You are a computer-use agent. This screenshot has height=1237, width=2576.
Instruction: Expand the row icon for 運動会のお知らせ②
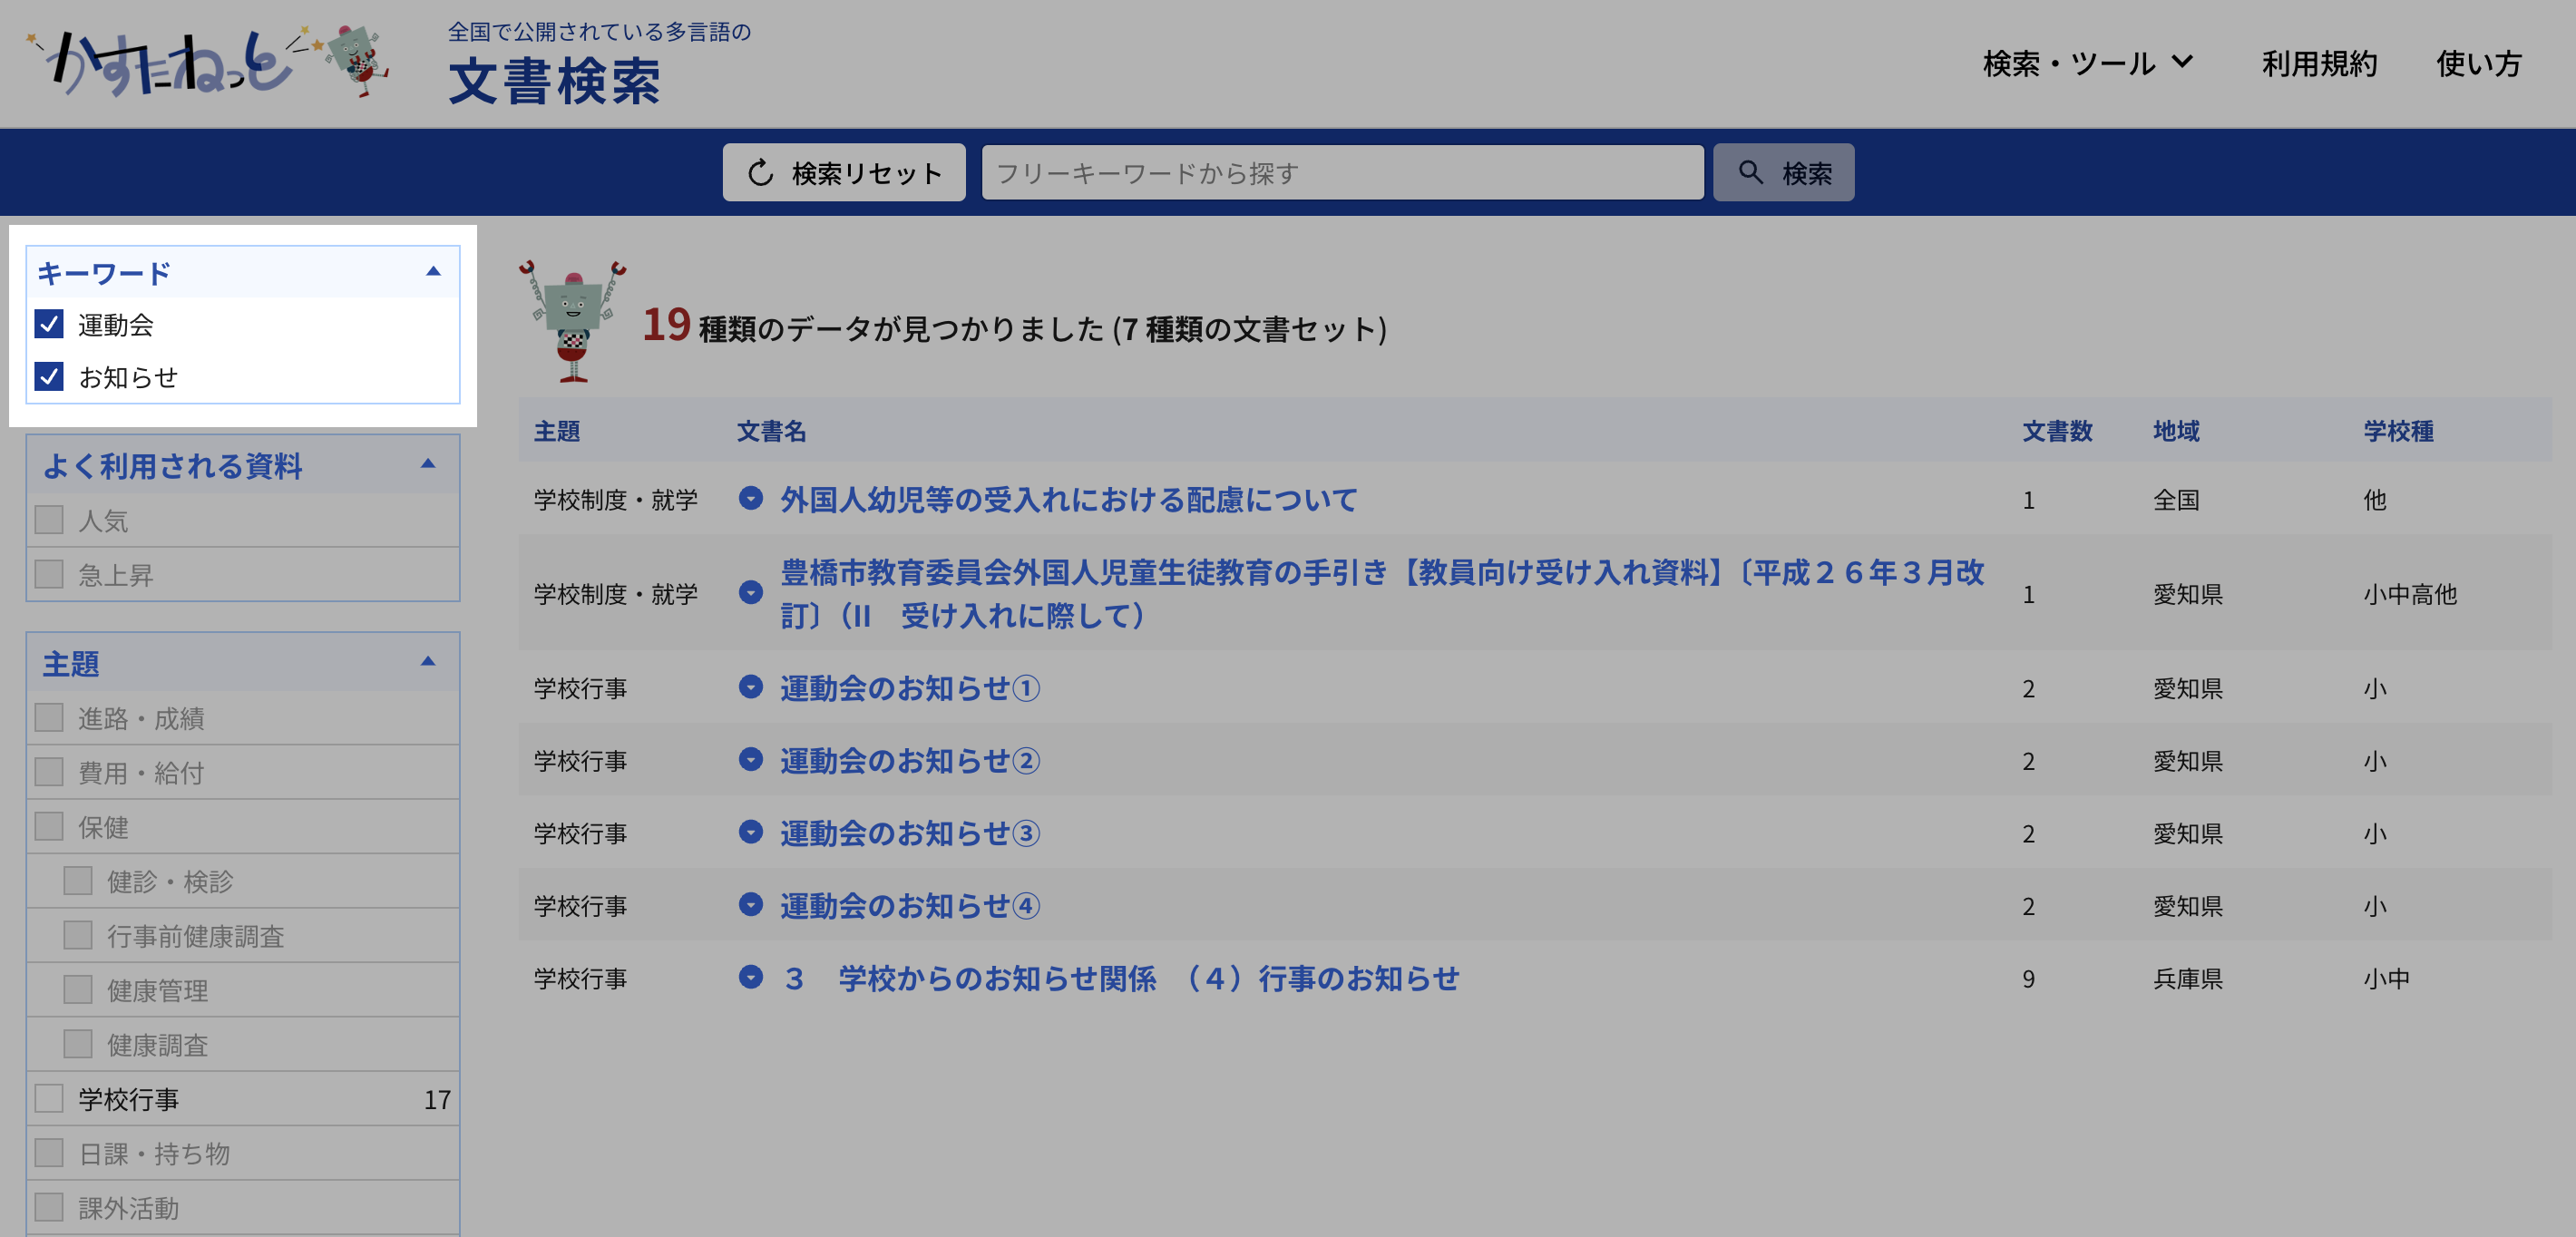click(x=751, y=760)
